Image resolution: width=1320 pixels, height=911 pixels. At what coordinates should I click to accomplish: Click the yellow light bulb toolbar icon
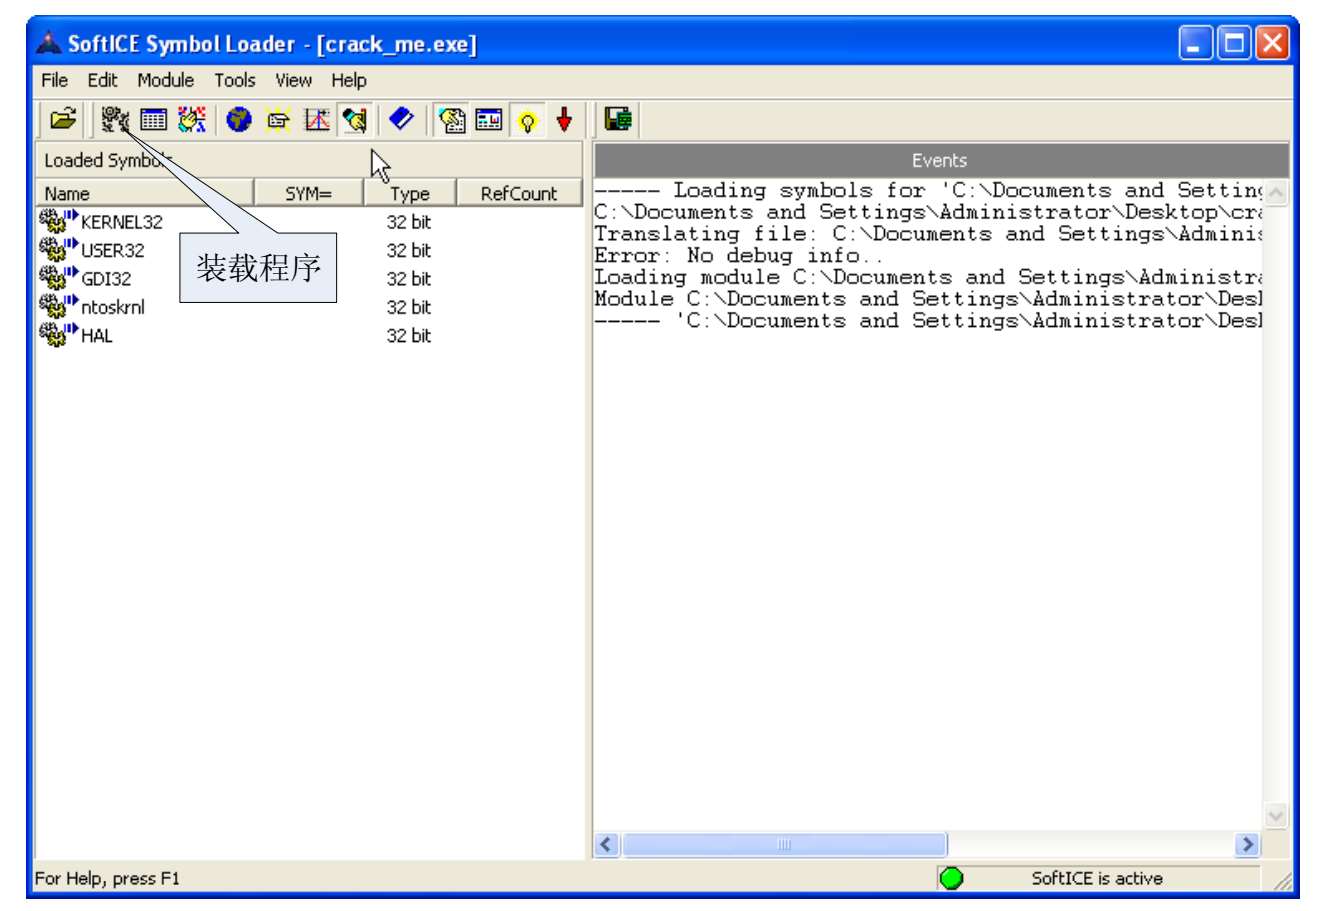(527, 120)
